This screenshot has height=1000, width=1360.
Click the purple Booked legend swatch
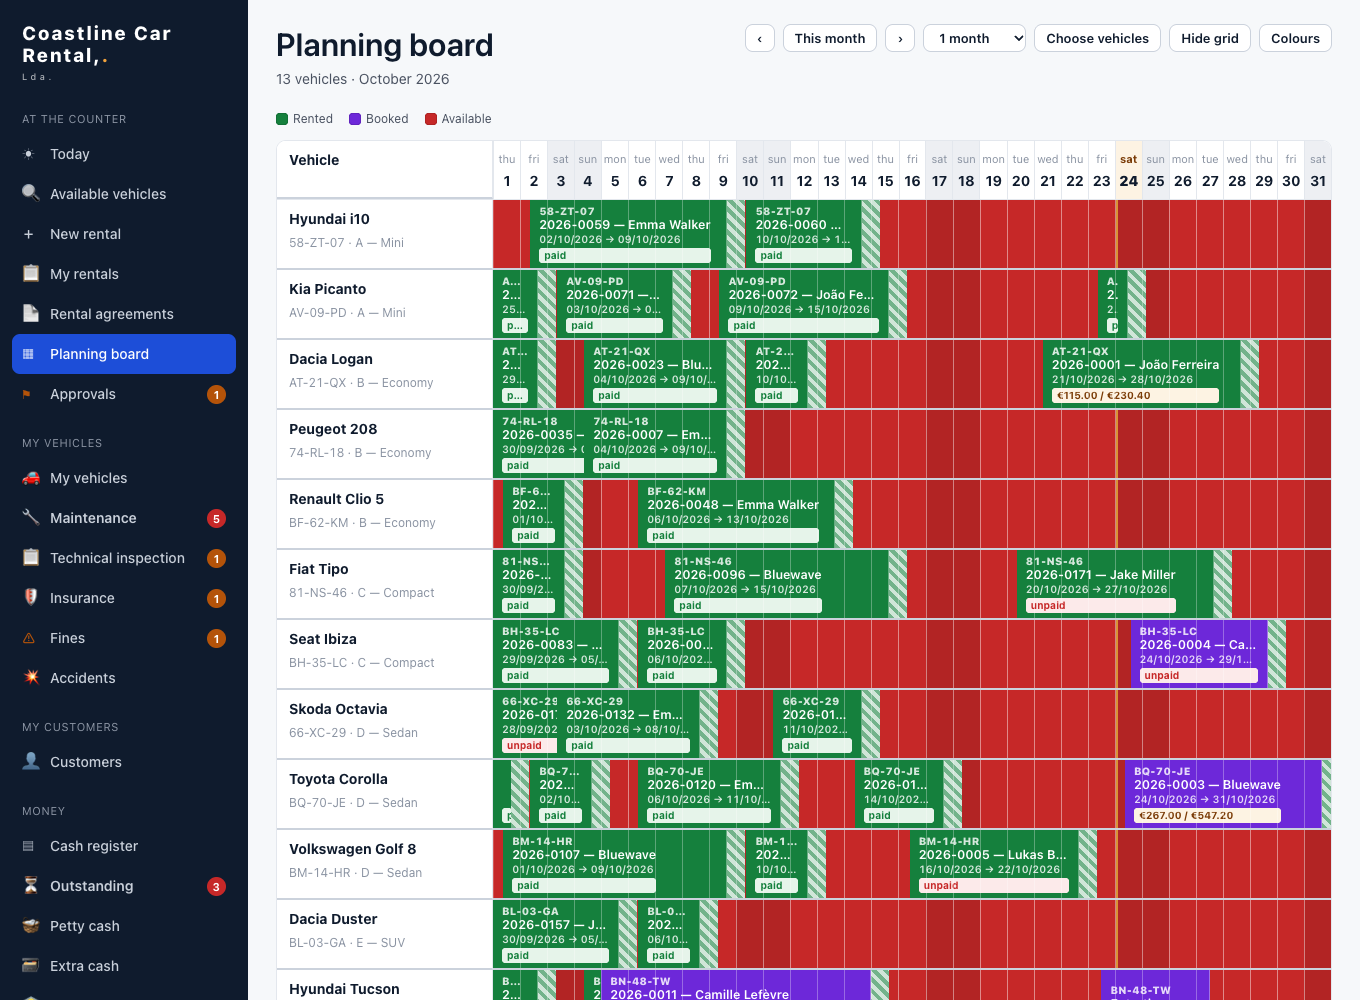(355, 119)
